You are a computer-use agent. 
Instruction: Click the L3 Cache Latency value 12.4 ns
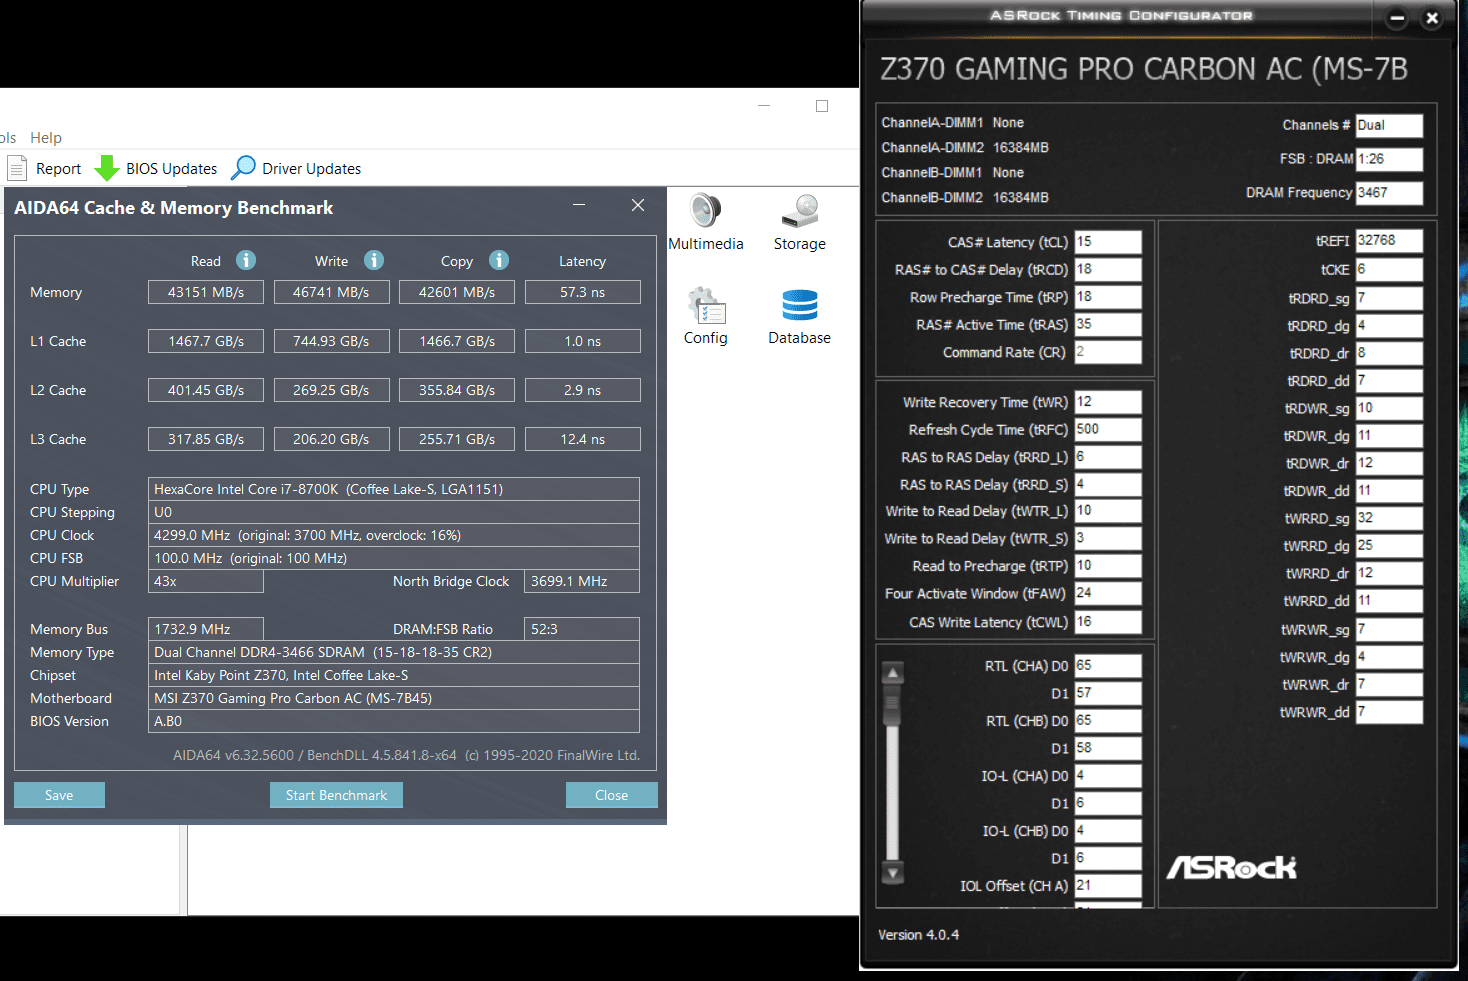point(582,439)
